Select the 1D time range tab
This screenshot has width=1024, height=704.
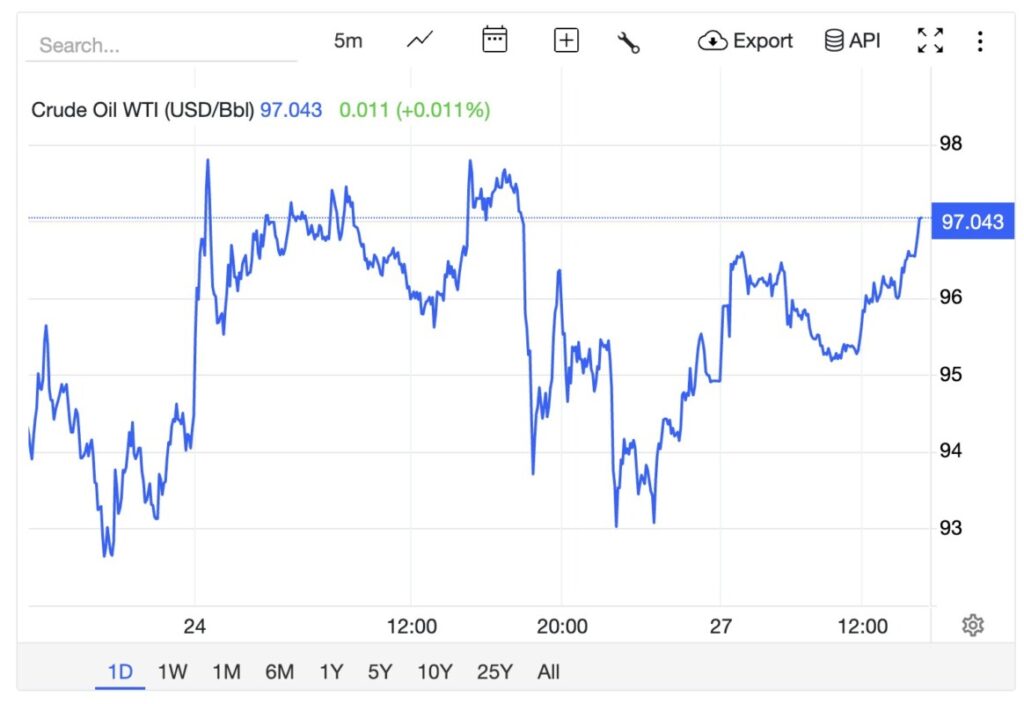120,672
